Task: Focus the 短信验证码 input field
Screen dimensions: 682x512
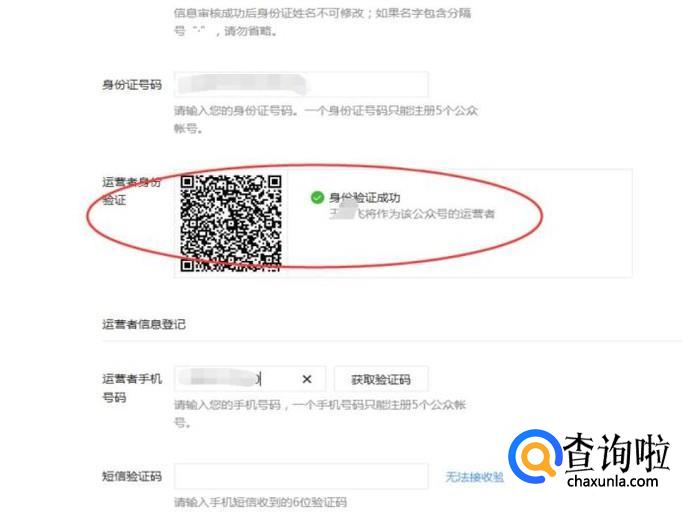Action: point(301,476)
